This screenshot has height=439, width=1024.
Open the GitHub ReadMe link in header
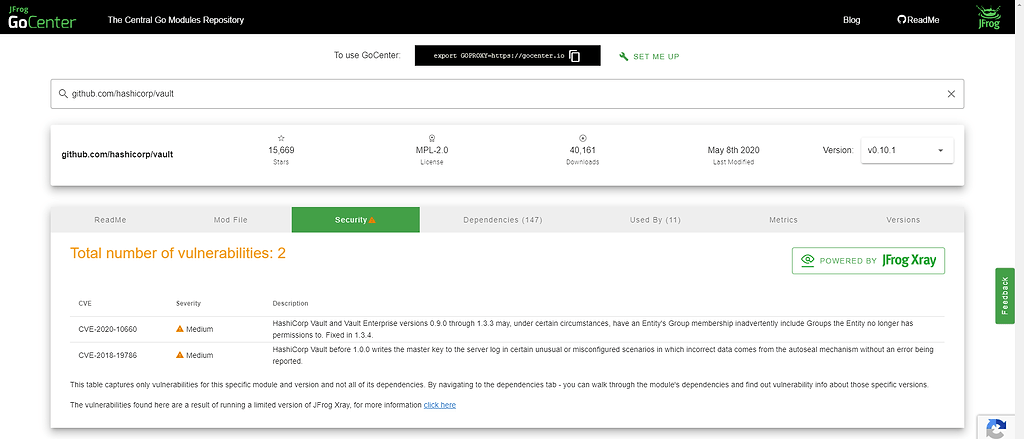coord(918,20)
